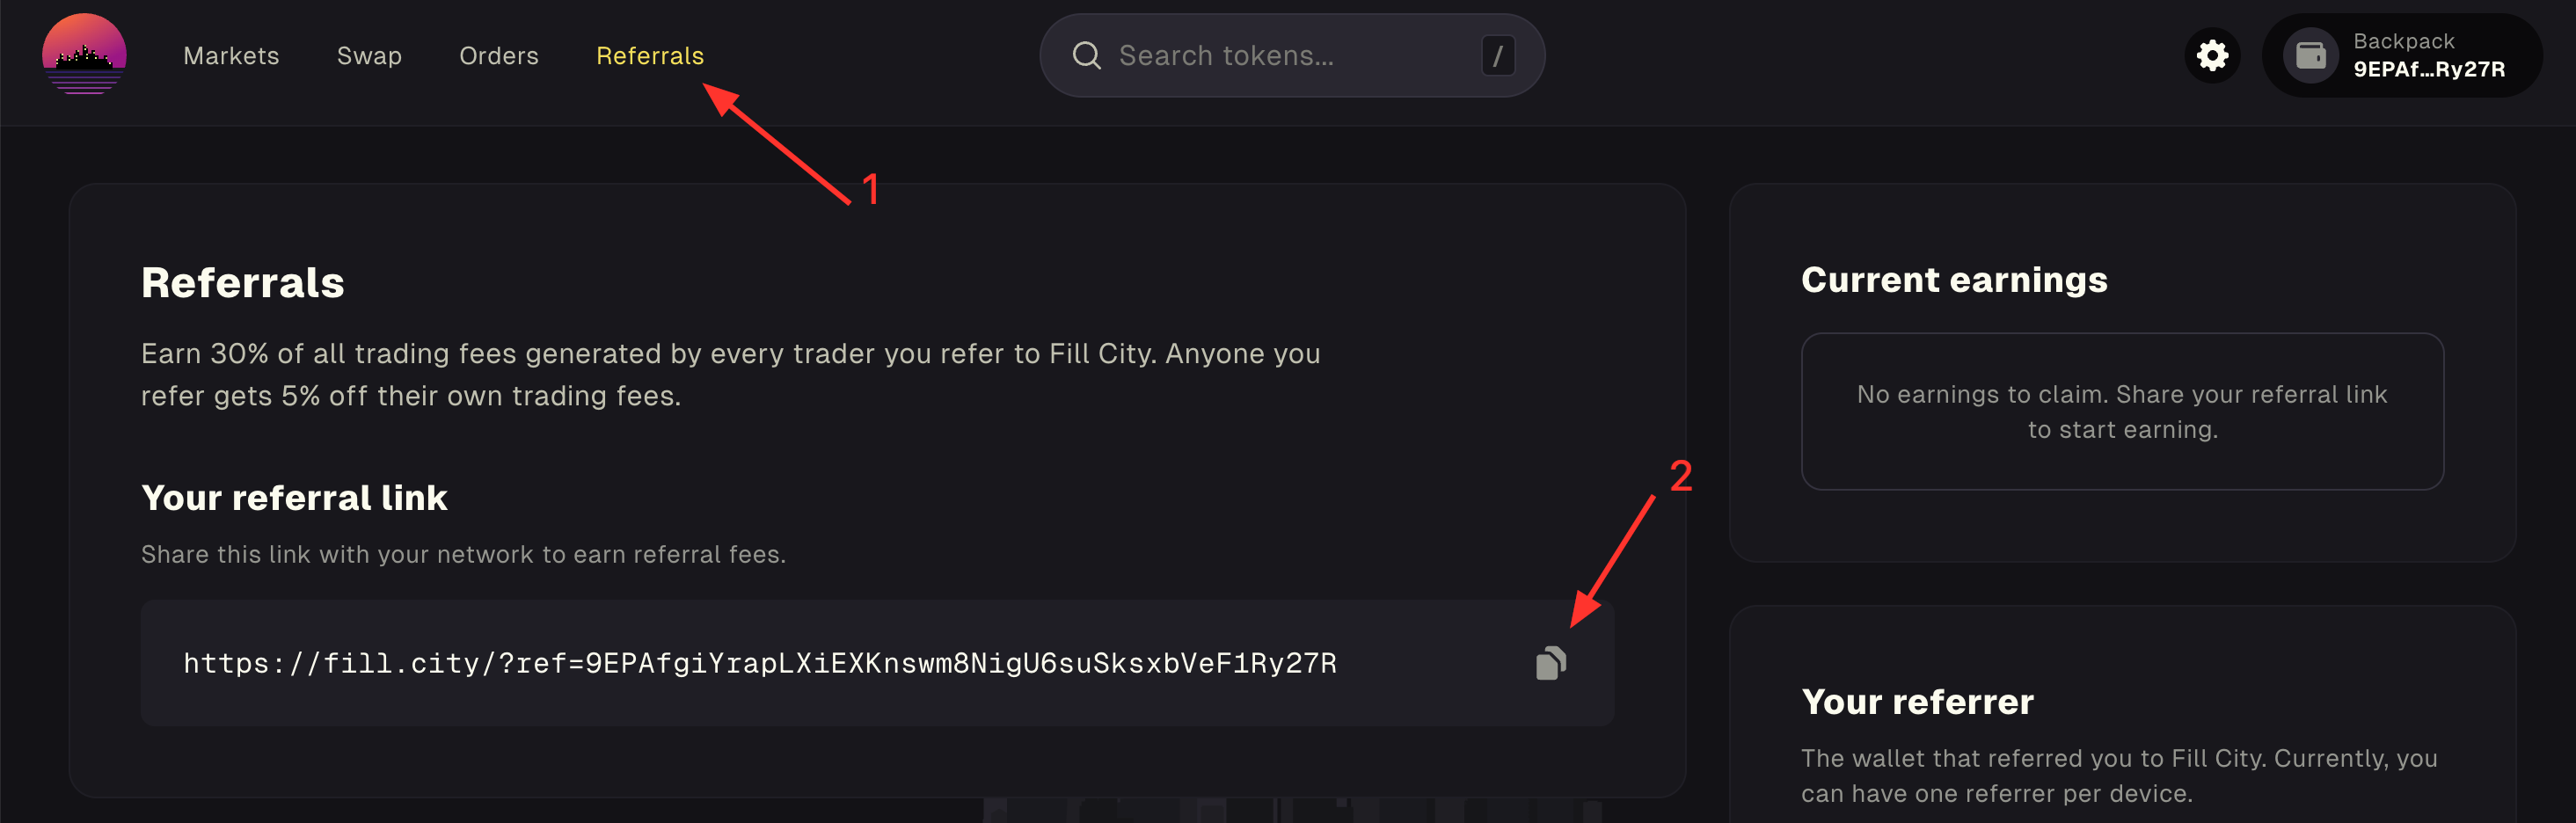2576x823 pixels.
Task: Open the settings gear icon
Action: 2212,55
